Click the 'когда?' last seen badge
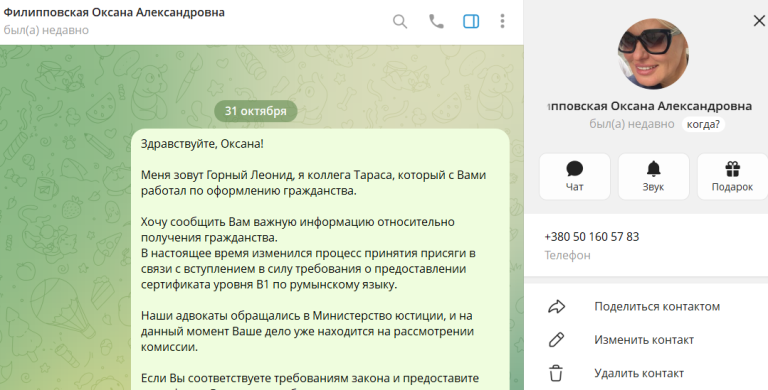The height and width of the screenshot is (390, 768). click(x=703, y=124)
